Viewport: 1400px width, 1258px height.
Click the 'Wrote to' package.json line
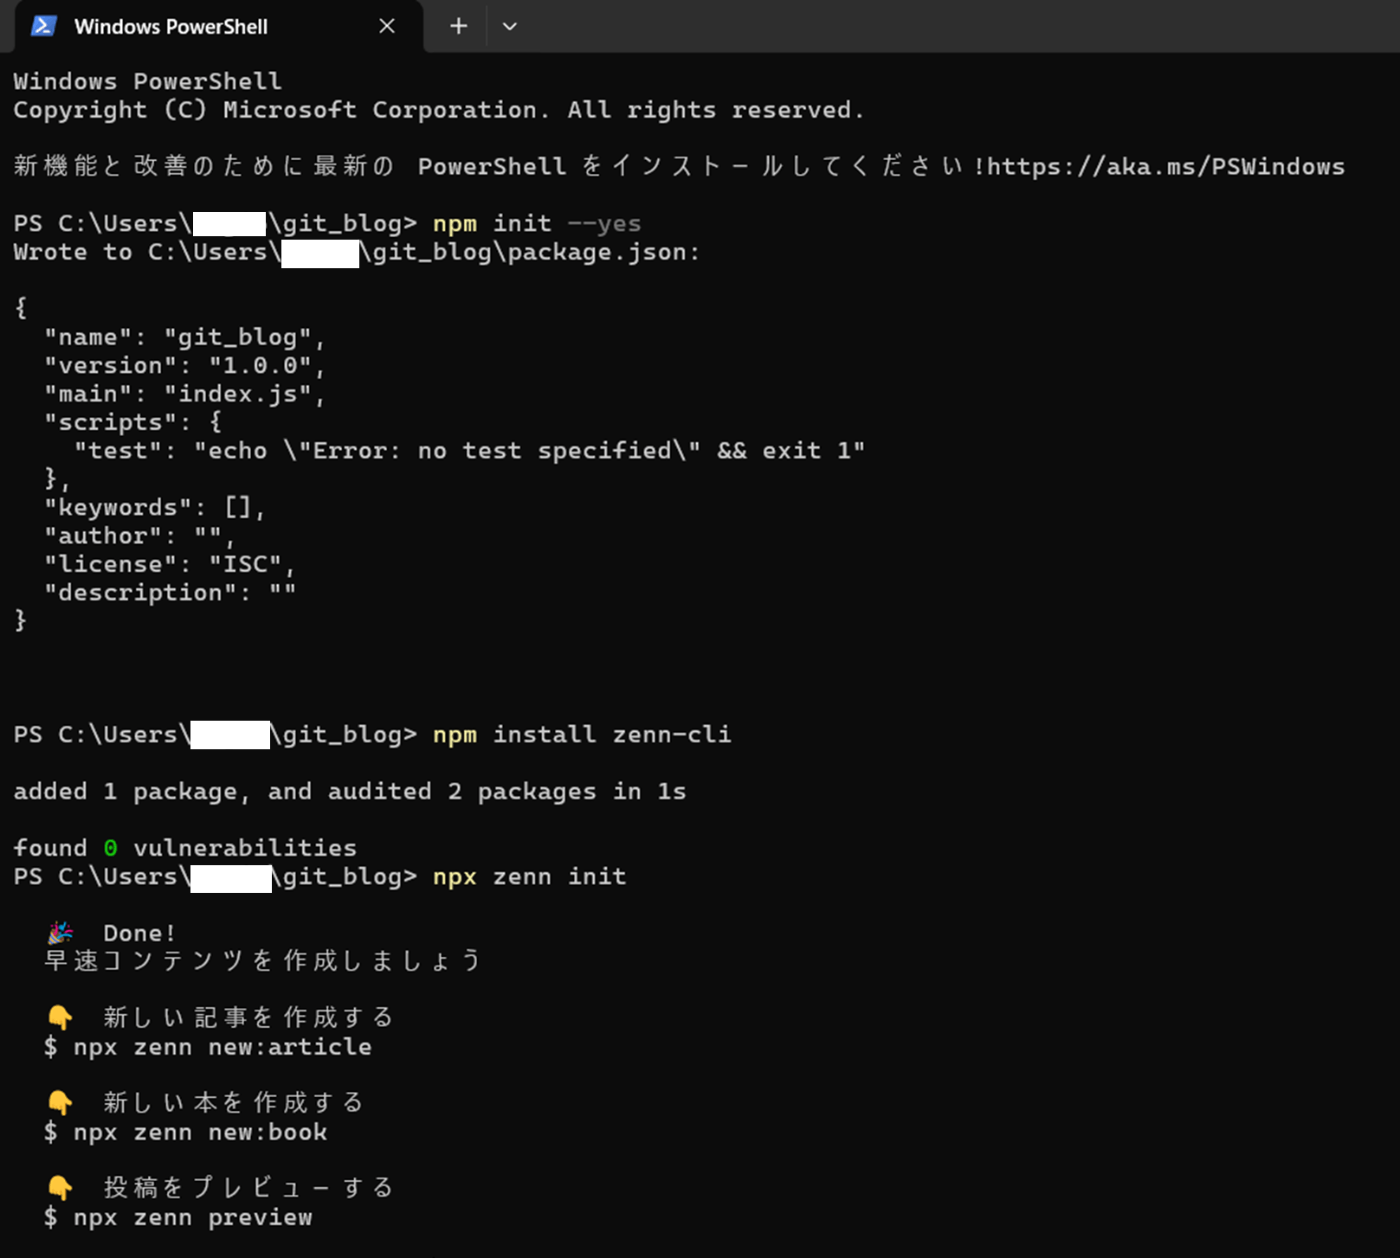pyautogui.click(x=356, y=252)
